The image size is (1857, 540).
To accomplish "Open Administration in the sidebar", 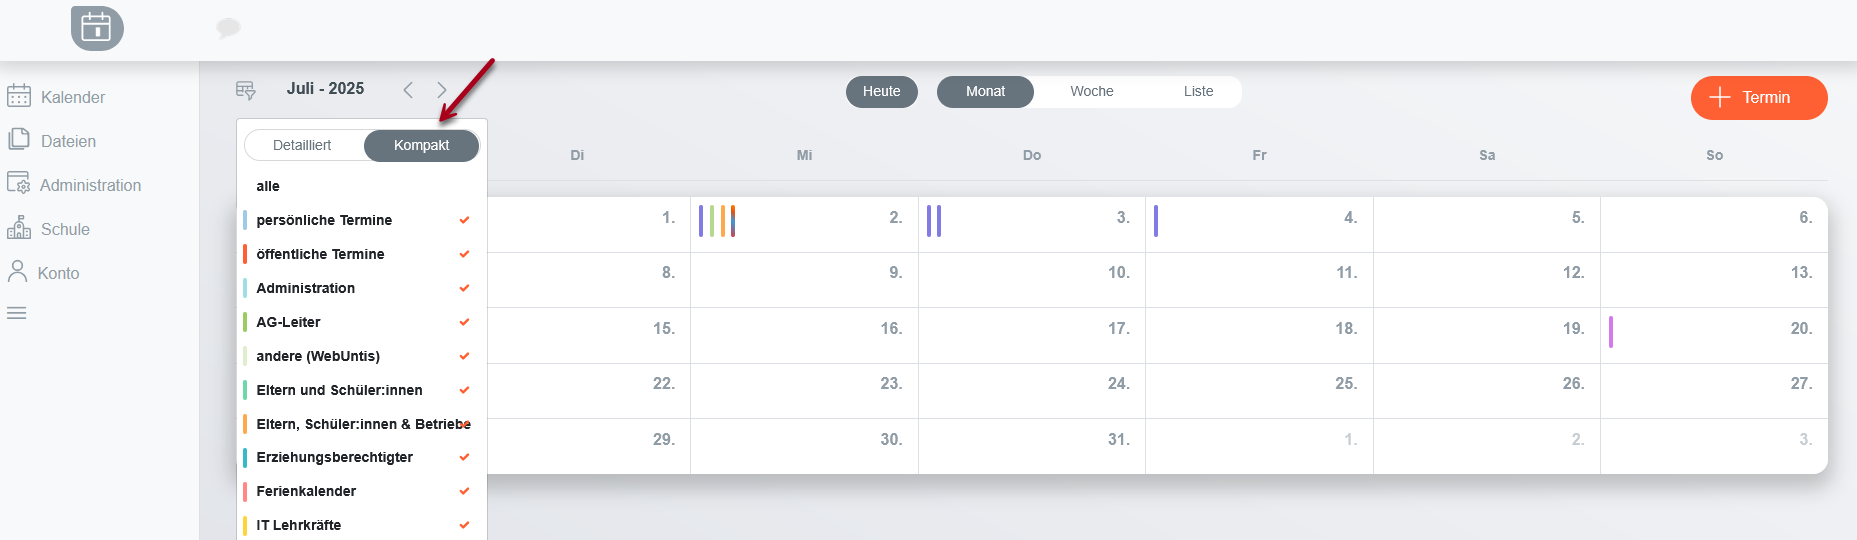I will tap(90, 185).
